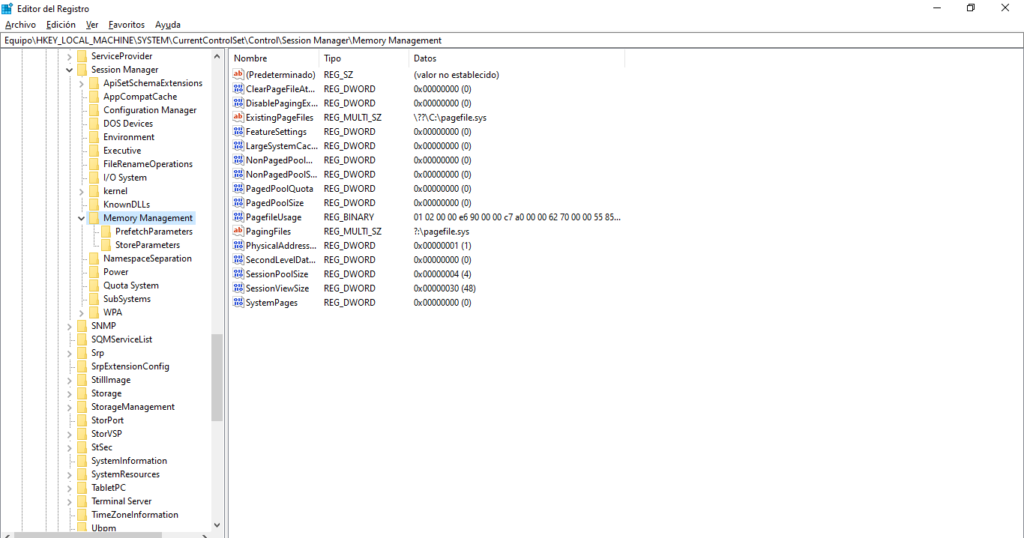Expand the SNMP key in tree
Image resolution: width=1024 pixels, height=538 pixels.
(69, 326)
